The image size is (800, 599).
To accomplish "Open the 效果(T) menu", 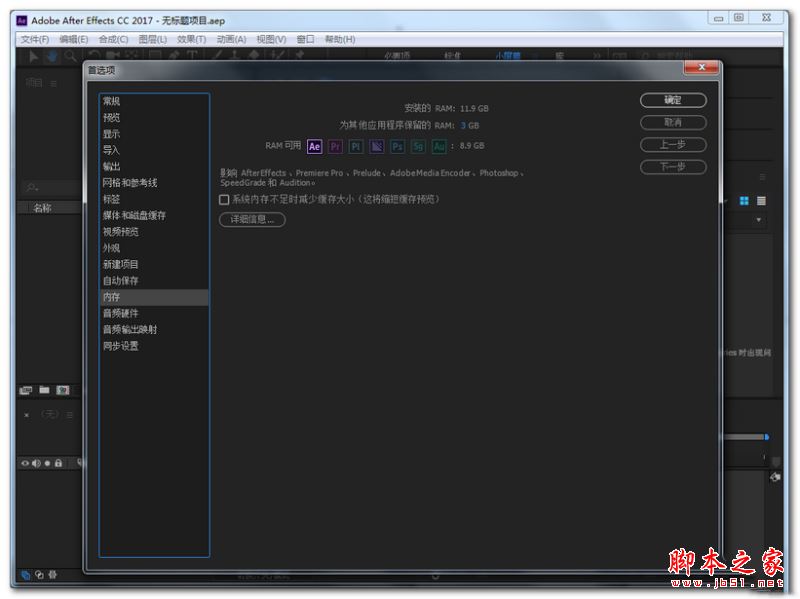I will point(191,39).
